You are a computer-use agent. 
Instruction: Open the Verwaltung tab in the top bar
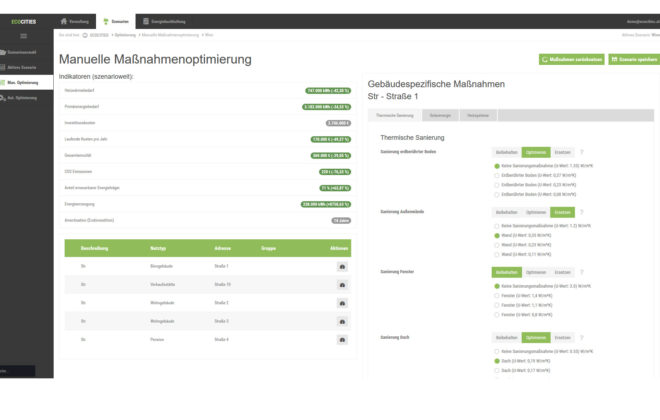[x=75, y=21]
